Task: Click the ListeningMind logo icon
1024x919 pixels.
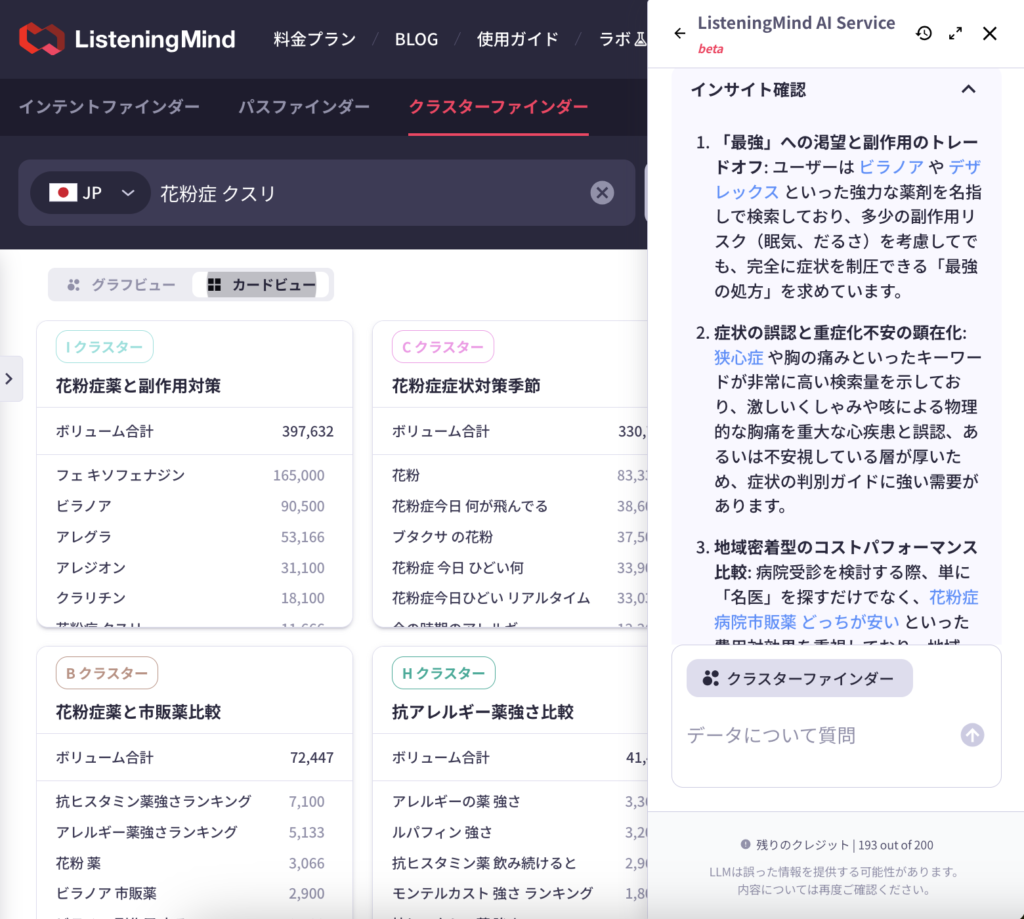Action: pos(41,39)
